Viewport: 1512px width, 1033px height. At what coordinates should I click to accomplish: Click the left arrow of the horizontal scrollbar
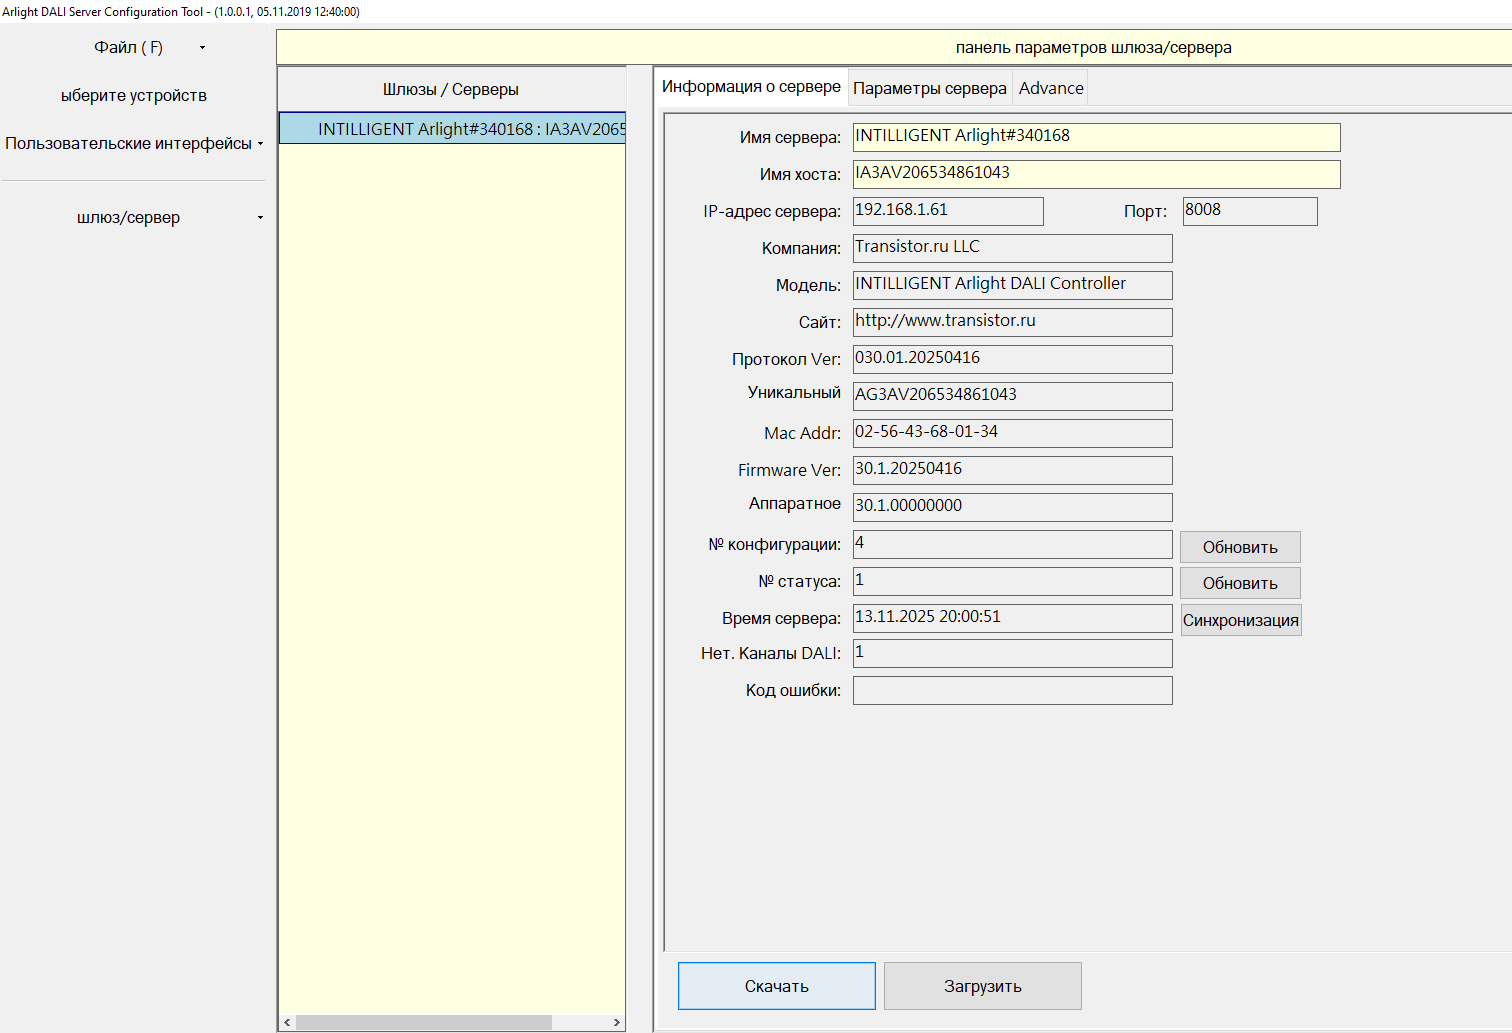[288, 1022]
